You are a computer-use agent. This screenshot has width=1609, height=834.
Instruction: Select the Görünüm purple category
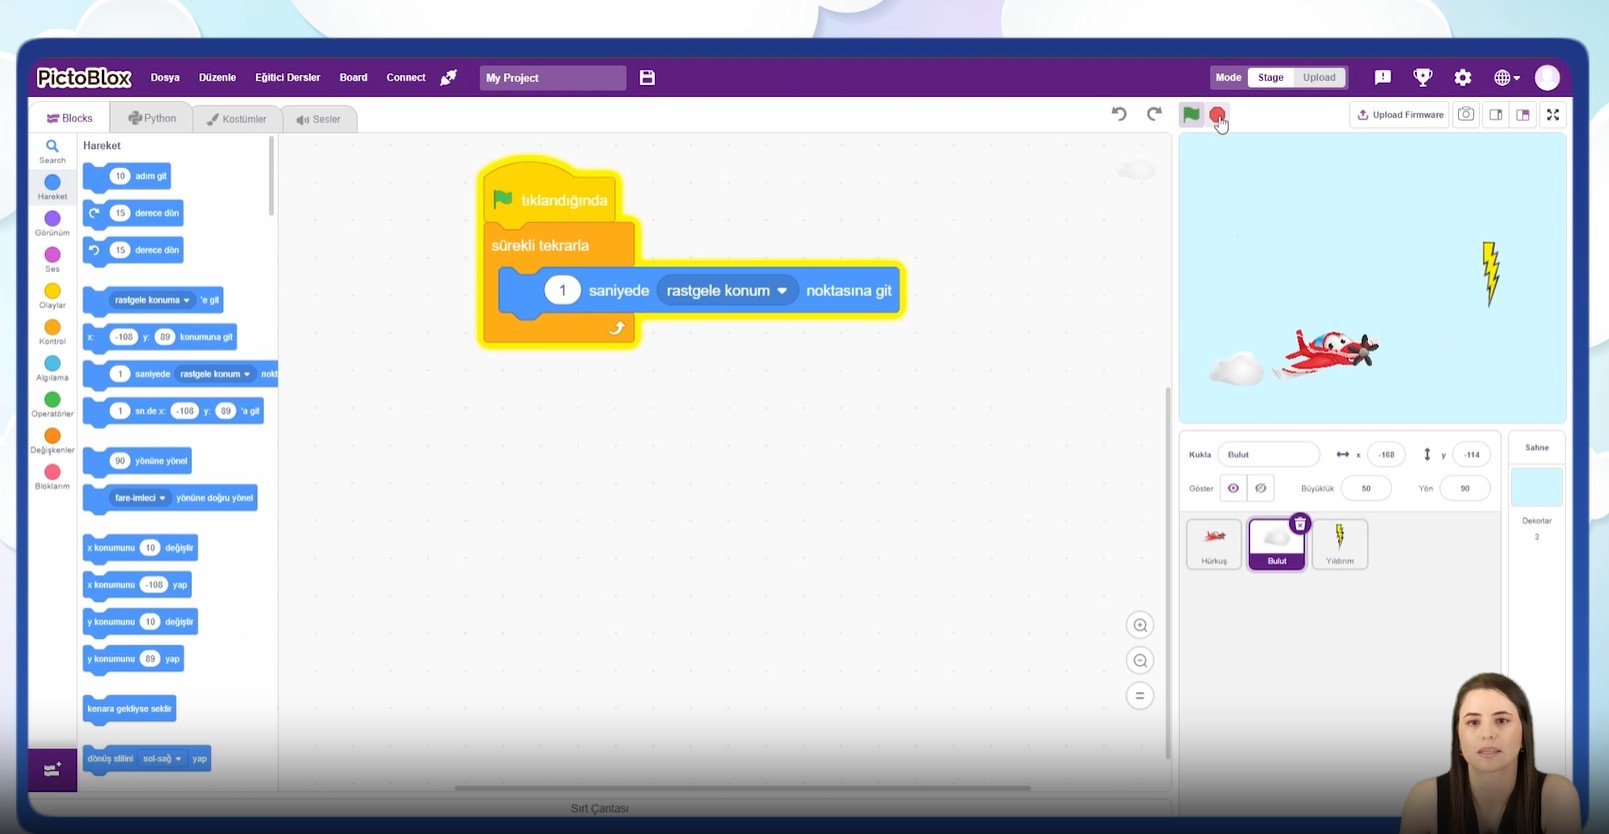(52, 223)
